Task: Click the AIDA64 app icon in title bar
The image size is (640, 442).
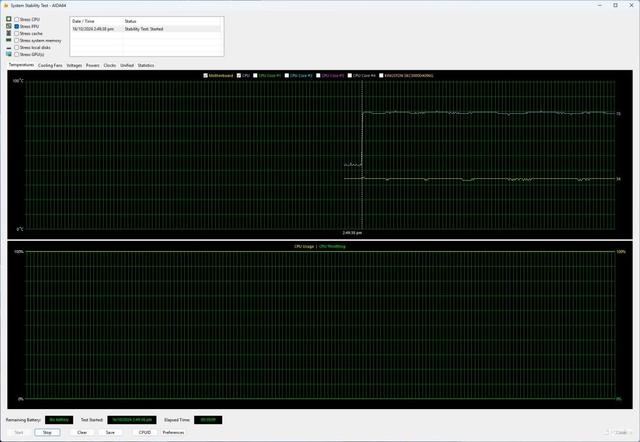Action: (x=6, y=6)
